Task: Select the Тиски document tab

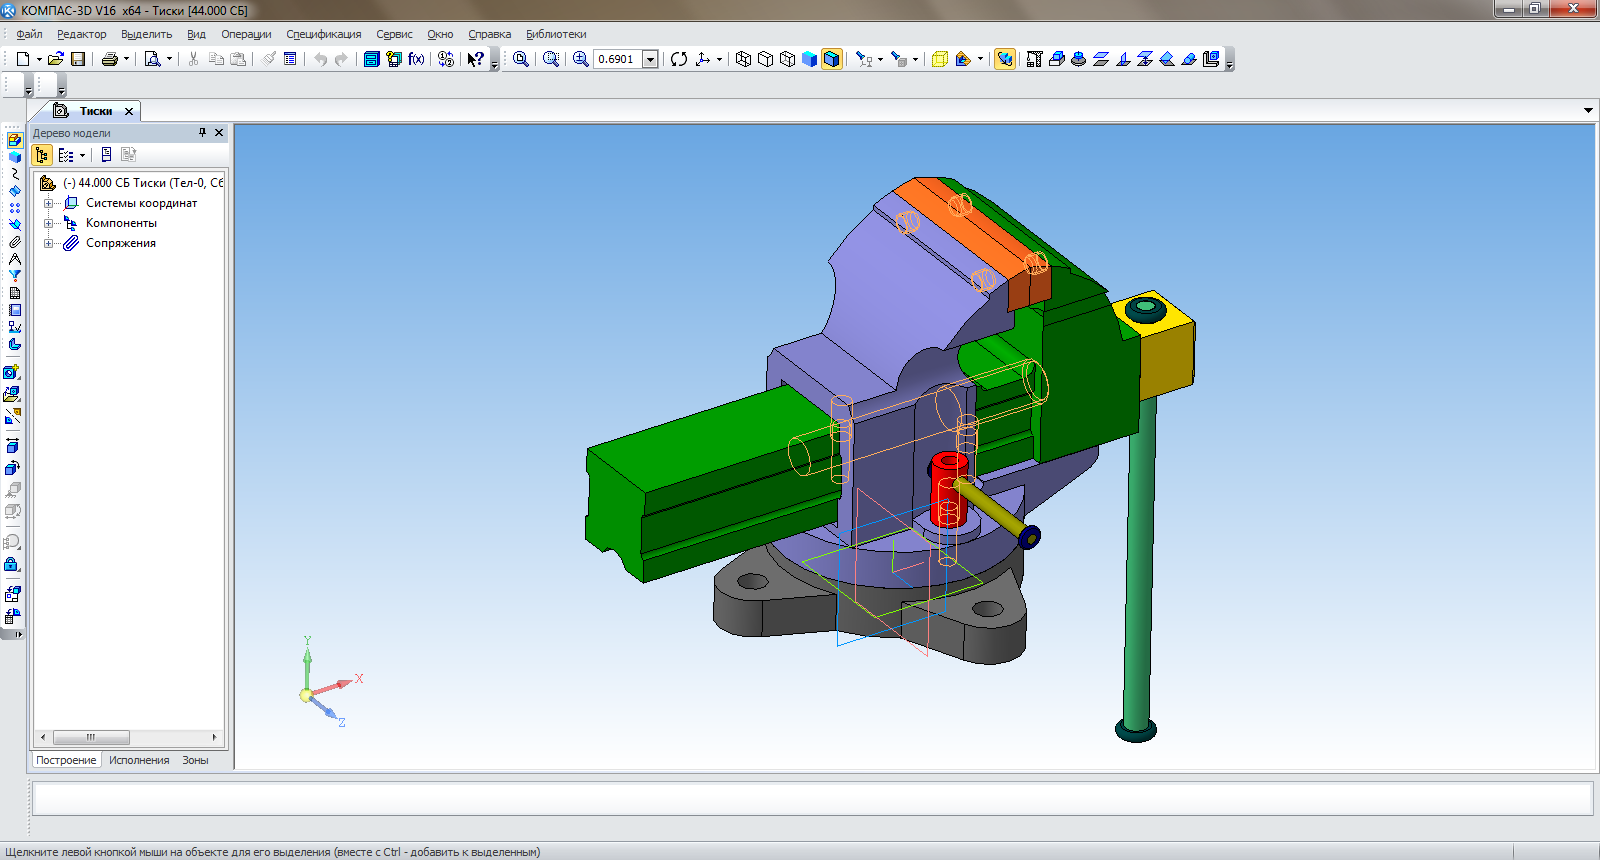Action: [96, 111]
